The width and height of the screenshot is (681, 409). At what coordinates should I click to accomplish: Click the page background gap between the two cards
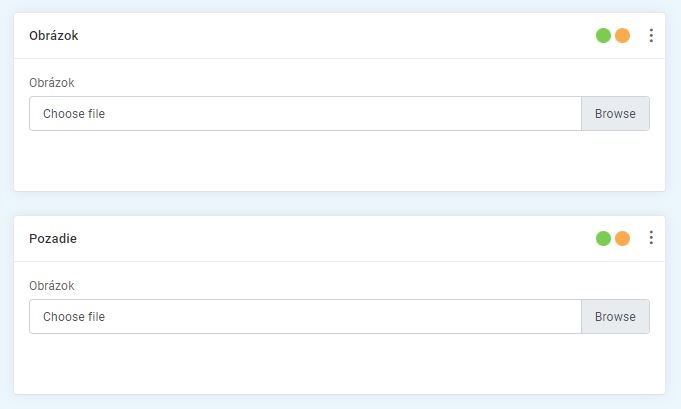(339, 204)
